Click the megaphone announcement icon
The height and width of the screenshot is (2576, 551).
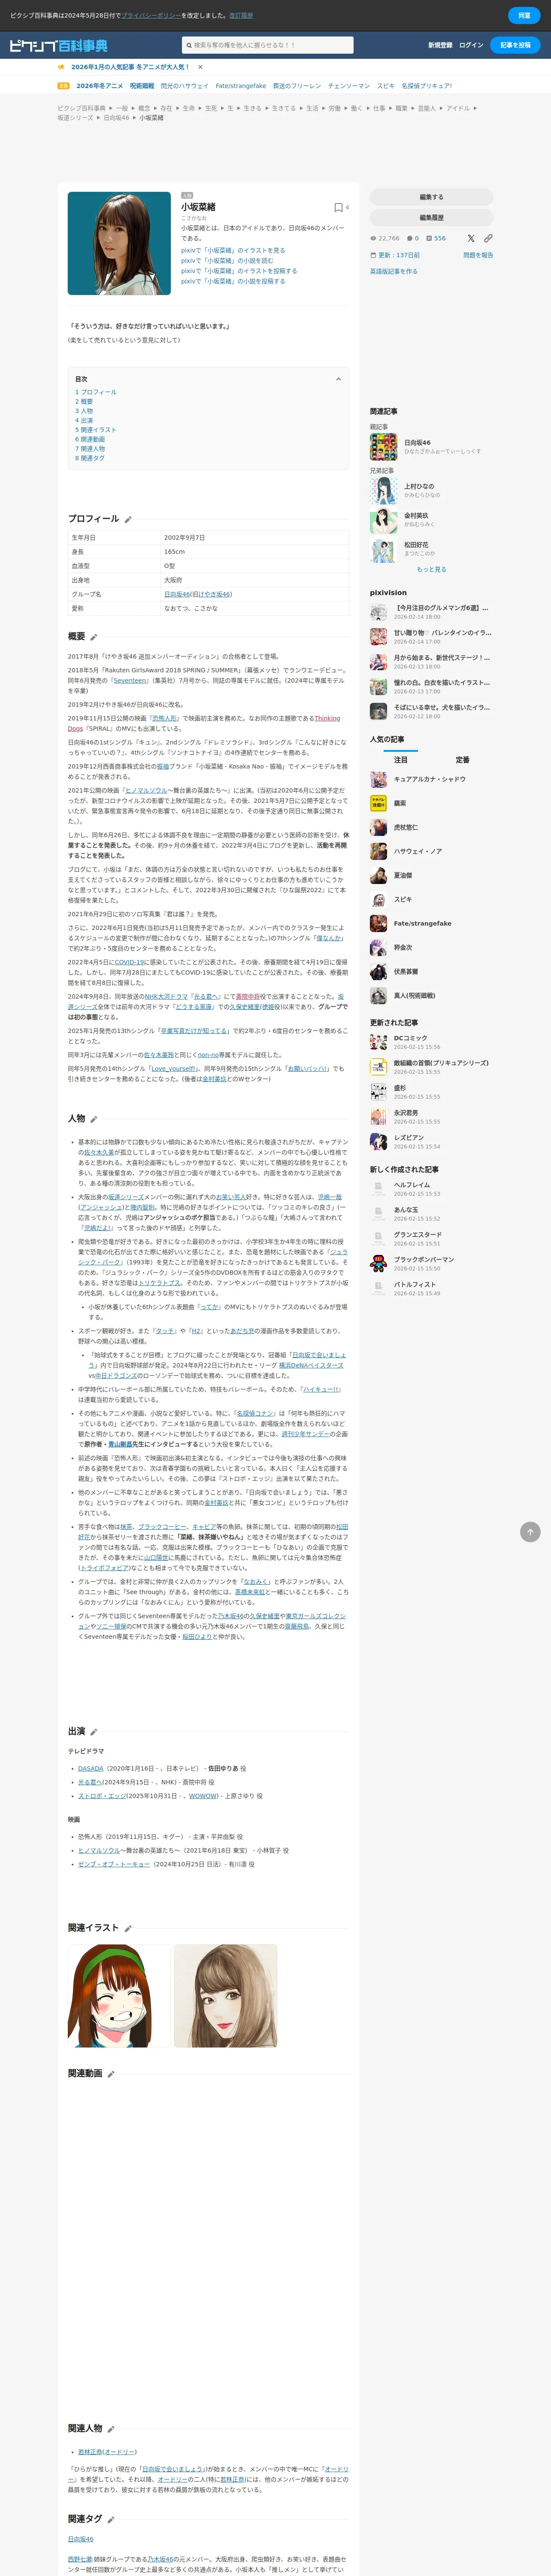pyautogui.click(x=62, y=67)
